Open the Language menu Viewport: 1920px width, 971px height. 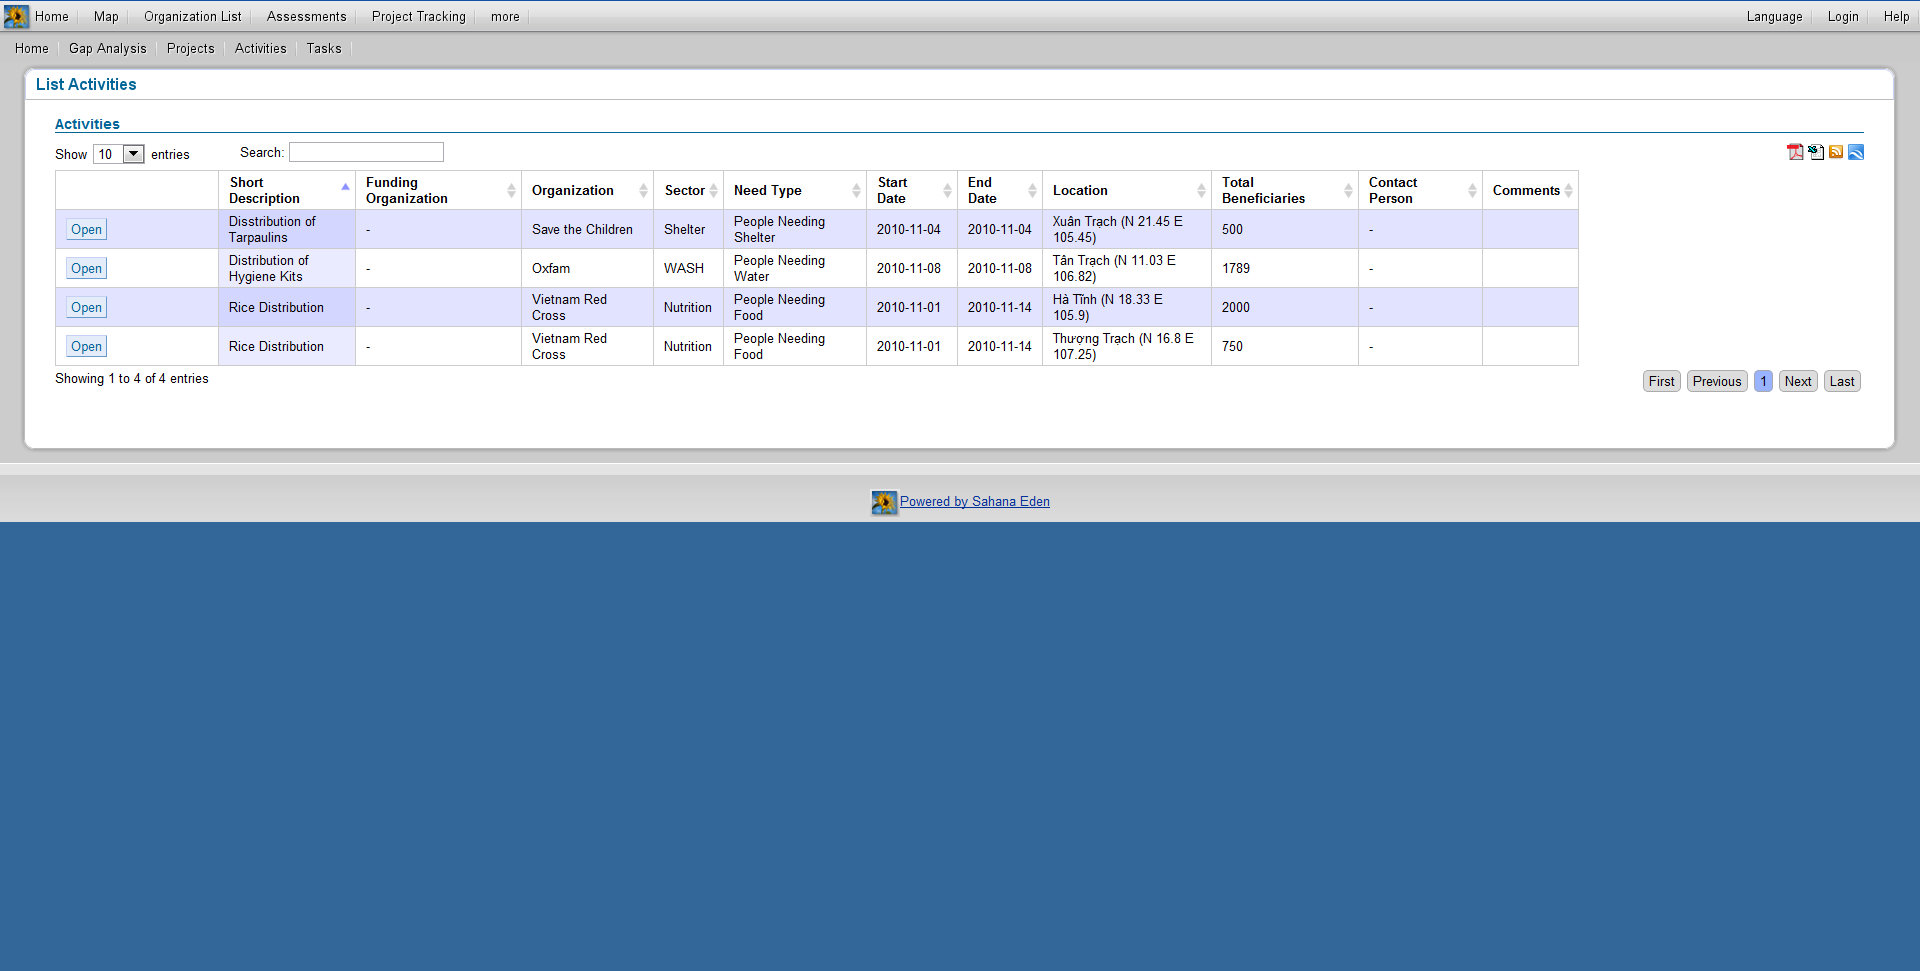coord(1774,16)
